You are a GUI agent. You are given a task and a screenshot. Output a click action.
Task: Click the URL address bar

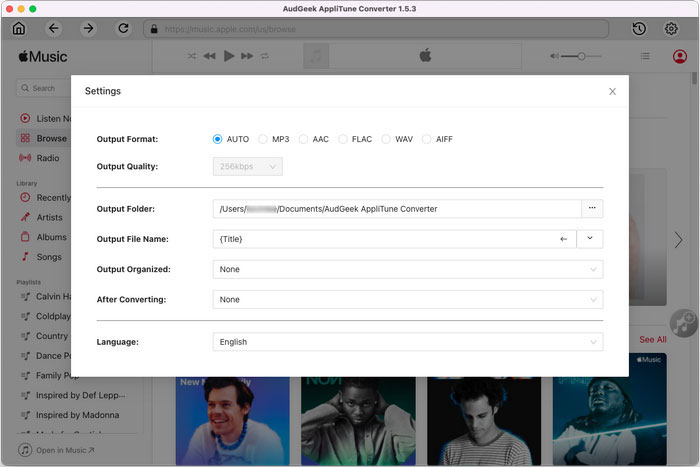(x=376, y=29)
